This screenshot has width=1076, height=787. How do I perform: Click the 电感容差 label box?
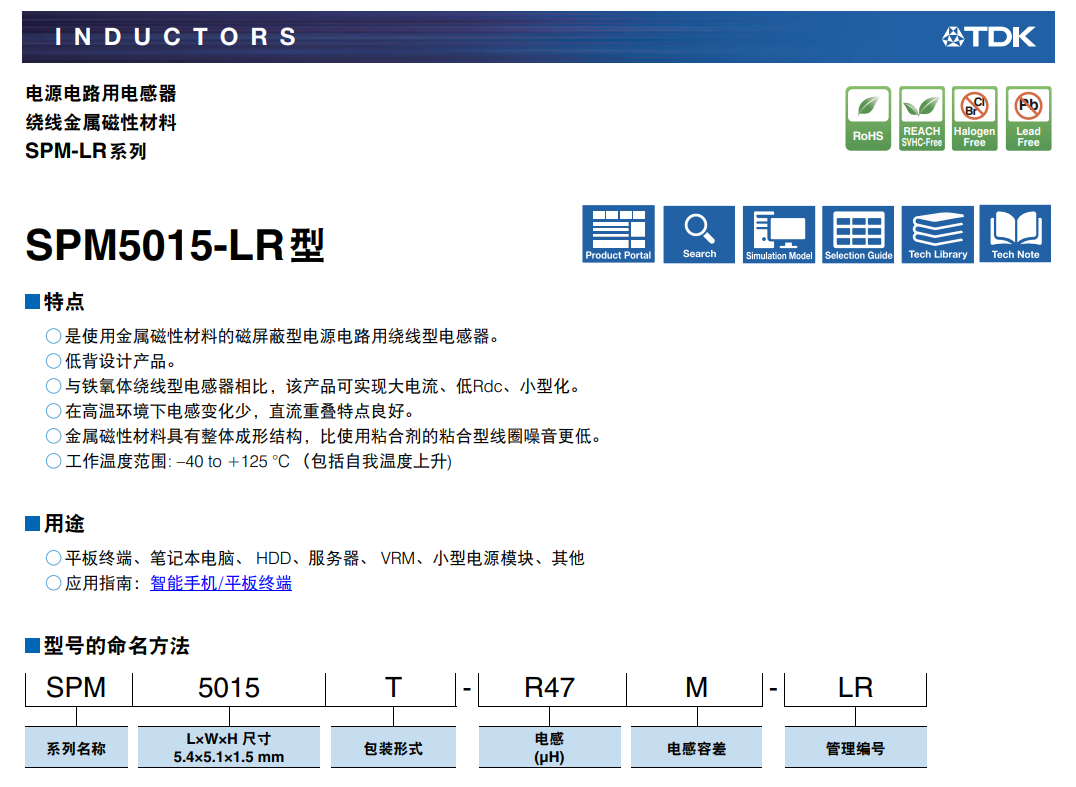click(697, 747)
